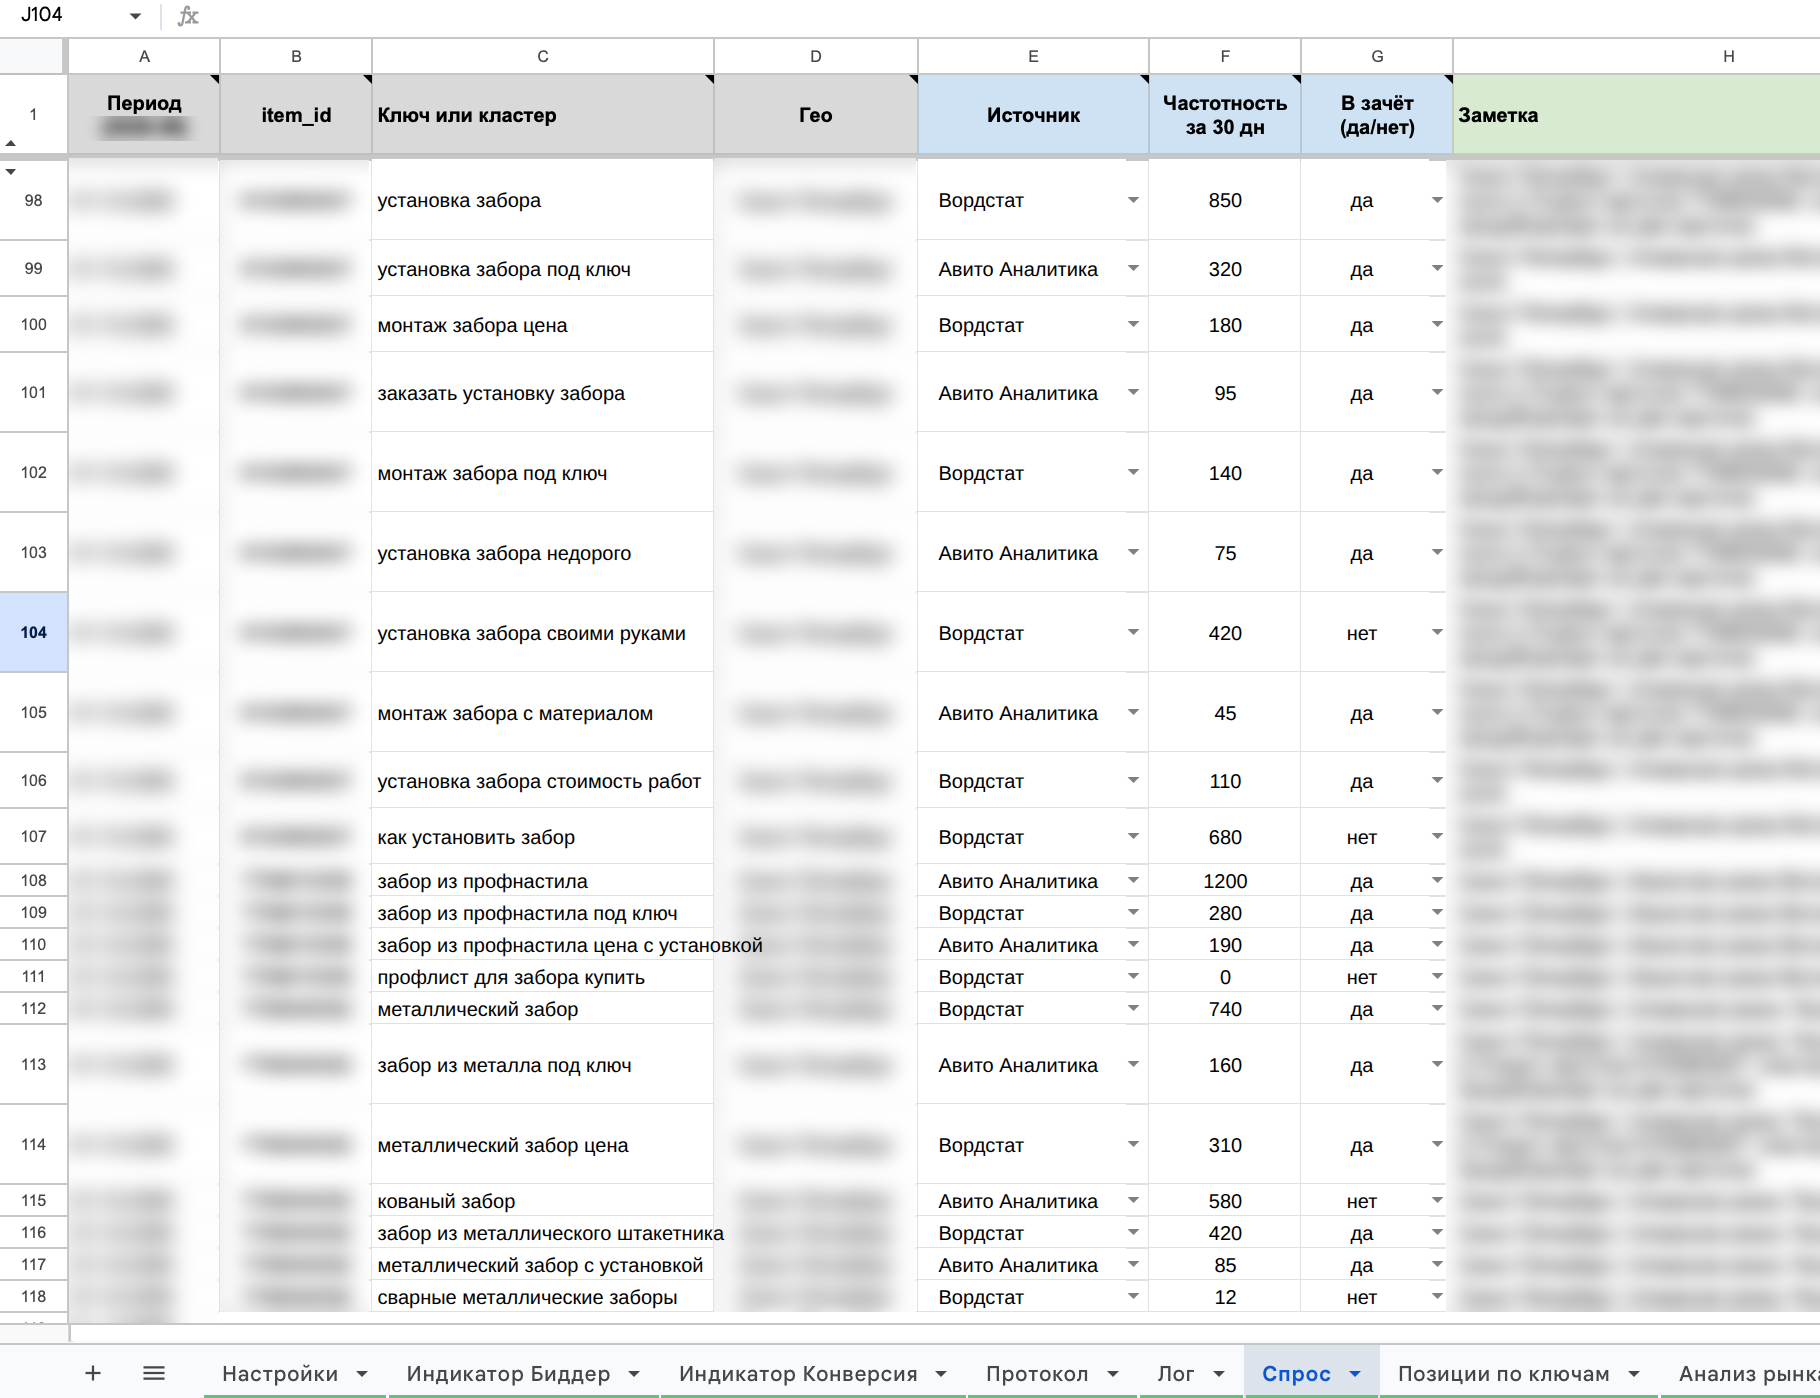Open Источник dropdown for установка забора
Viewport: 1820px width, 1398px height.
1133,200
